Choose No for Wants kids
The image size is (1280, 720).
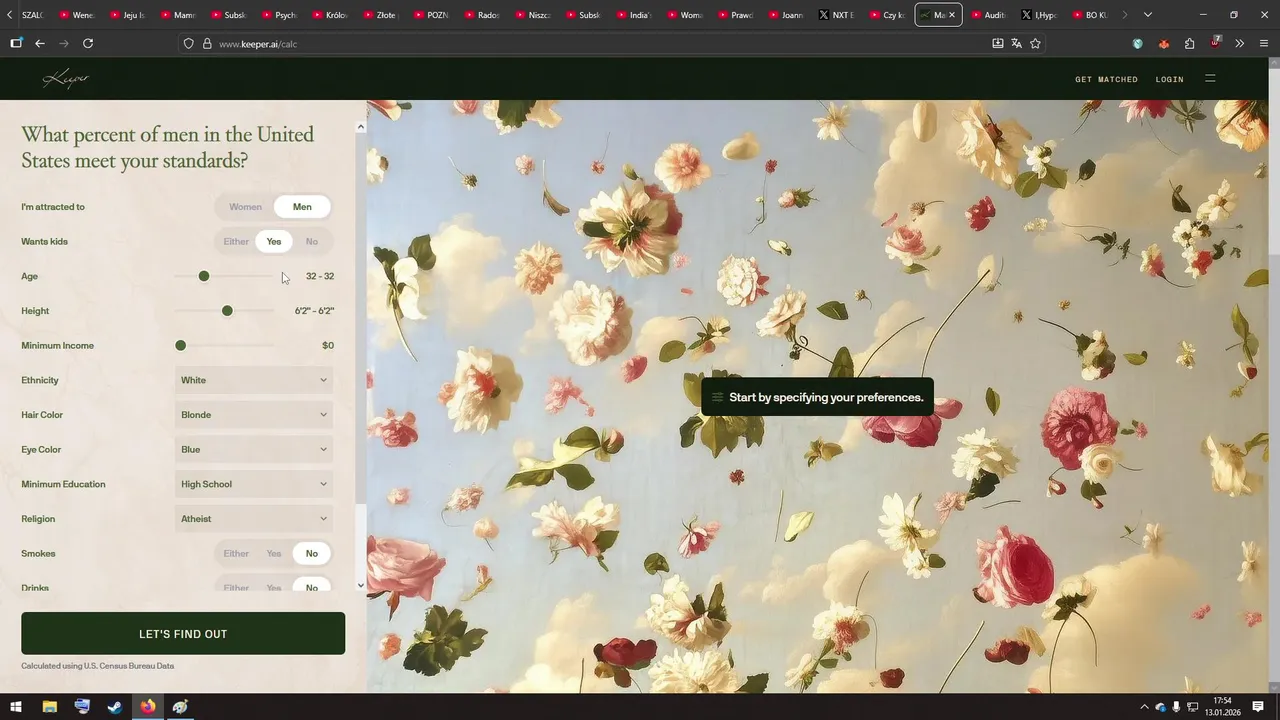[x=312, y=241]
